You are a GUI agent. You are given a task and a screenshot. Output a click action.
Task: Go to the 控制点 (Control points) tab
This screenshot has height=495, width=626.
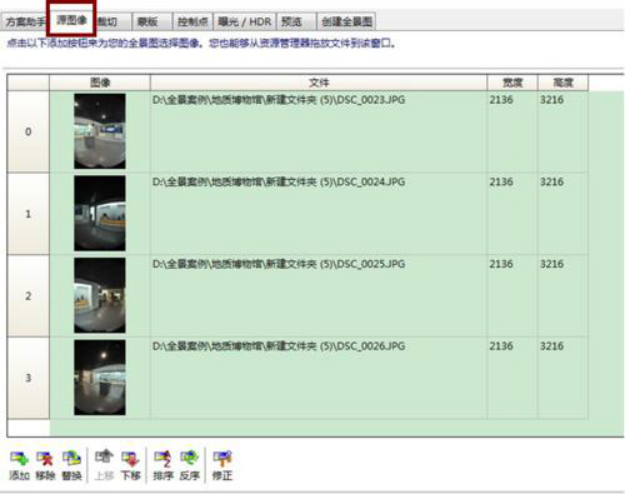193,20
